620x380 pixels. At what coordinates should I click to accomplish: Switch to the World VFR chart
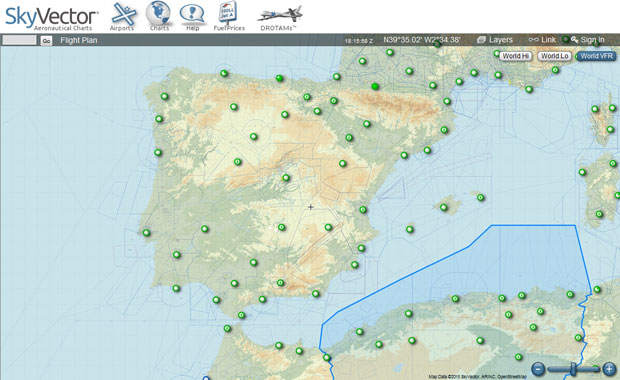coord(596,56)
